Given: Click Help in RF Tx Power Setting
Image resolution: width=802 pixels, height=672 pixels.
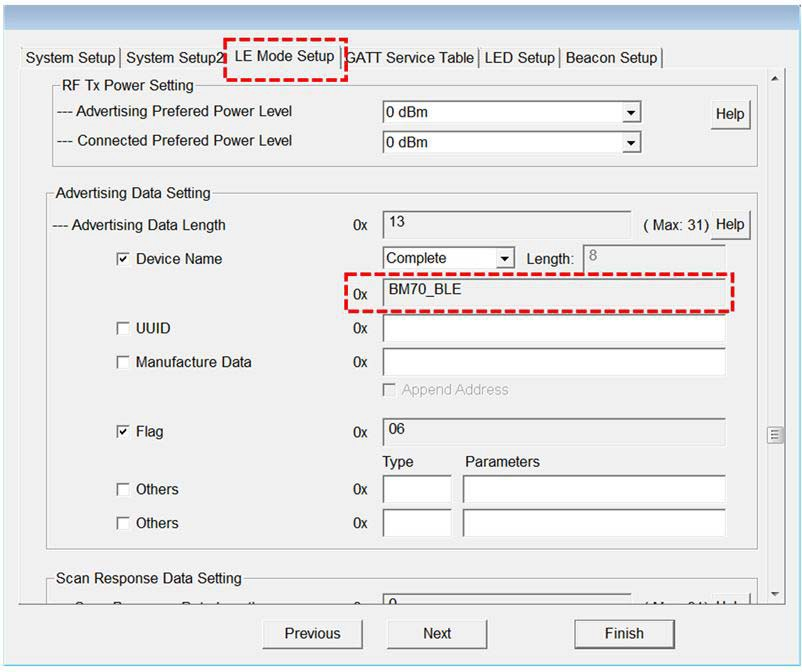Looking at the screenshot, I should pos(729,114).
